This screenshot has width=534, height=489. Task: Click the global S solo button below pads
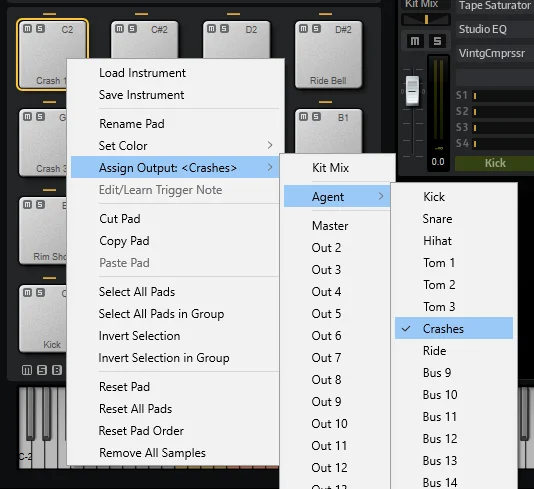[42, 370]
